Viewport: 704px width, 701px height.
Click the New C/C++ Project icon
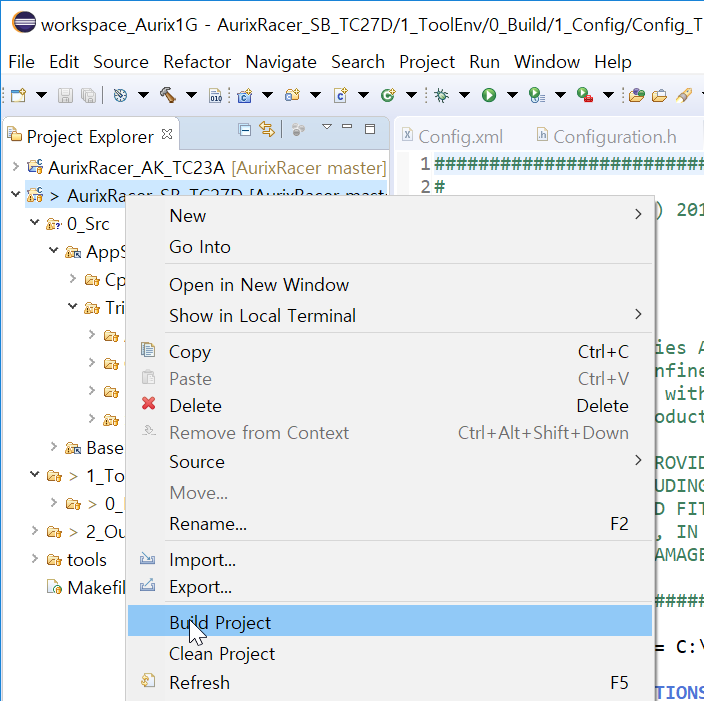(x=245, y=95)
